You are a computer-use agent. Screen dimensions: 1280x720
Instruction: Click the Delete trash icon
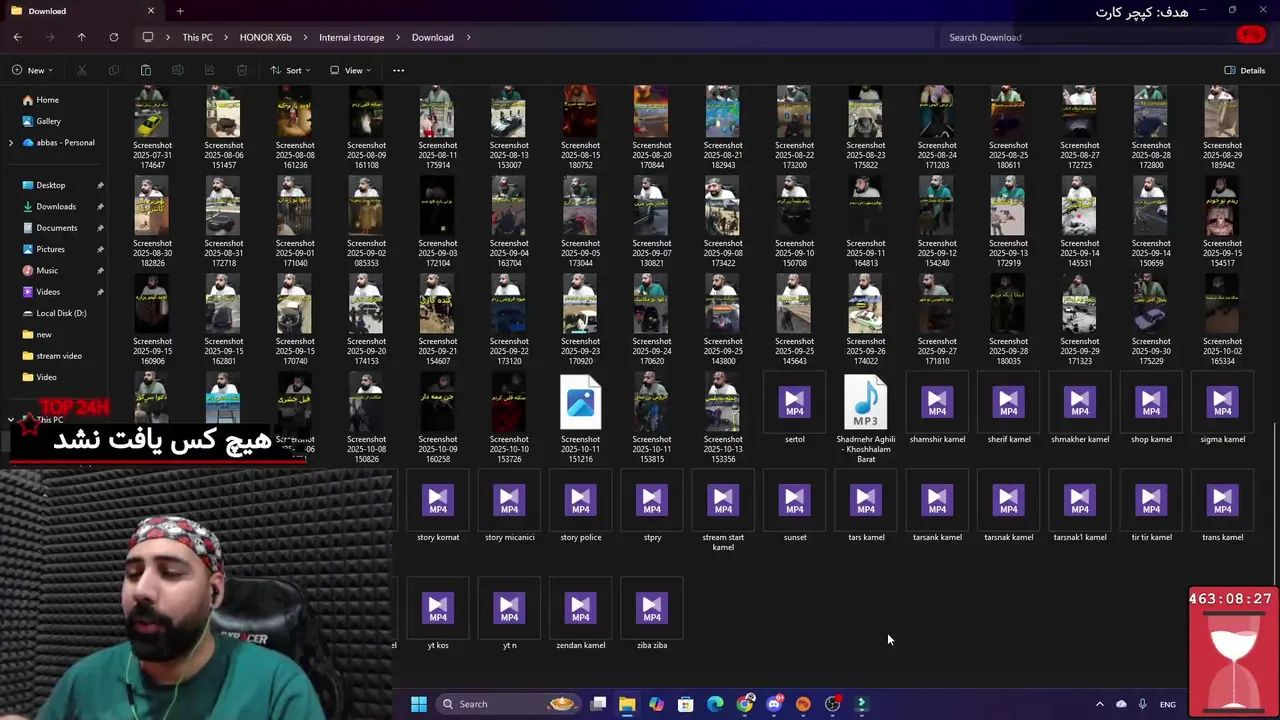(242, 70)
